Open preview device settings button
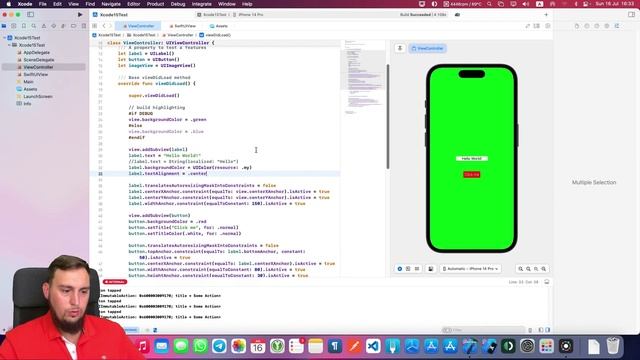640x360 pixels. click(431, 269)
